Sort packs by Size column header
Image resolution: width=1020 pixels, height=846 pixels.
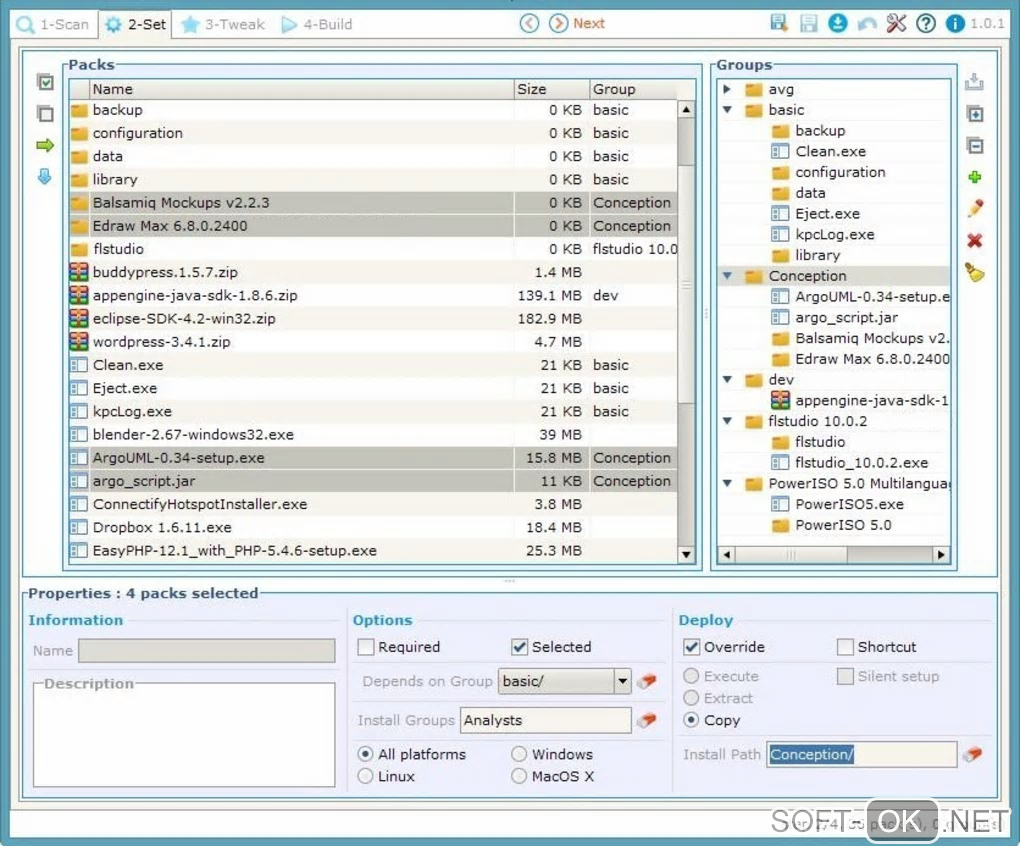click(552, 89)
